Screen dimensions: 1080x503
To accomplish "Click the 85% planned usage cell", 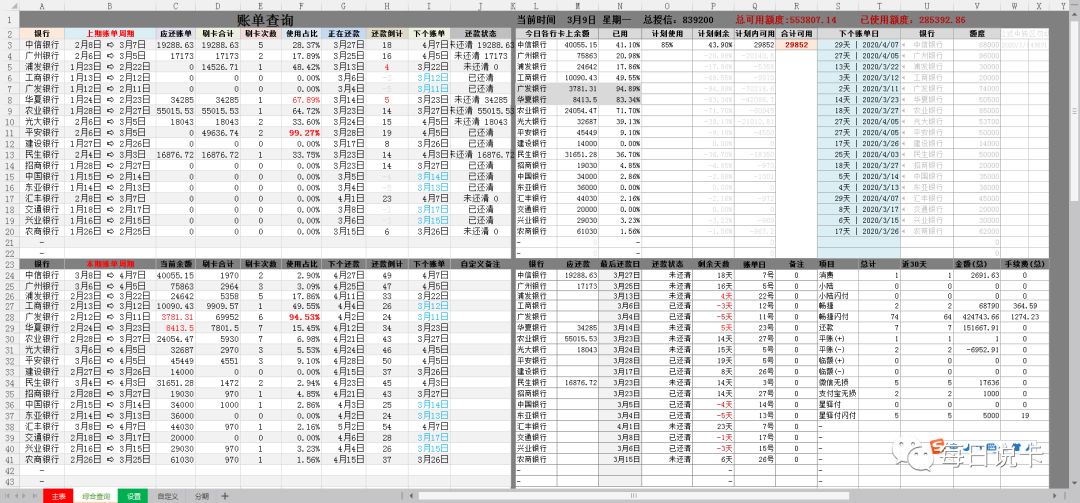I will tap(666, 44).
